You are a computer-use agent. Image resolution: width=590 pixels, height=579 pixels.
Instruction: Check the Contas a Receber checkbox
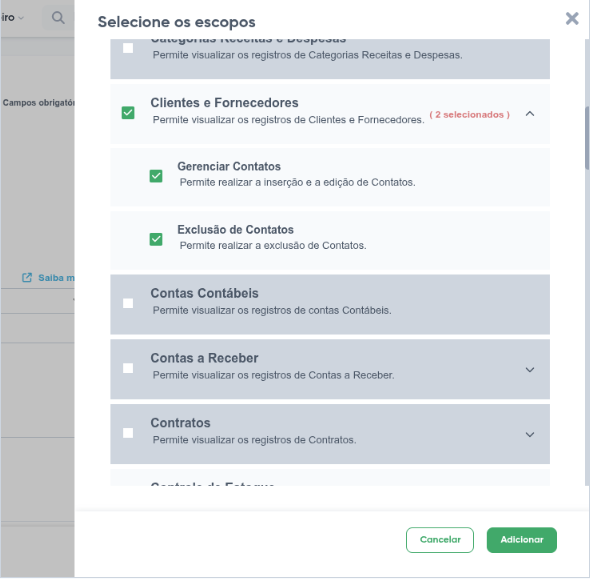pyautogui.click(x=128, y=368)
